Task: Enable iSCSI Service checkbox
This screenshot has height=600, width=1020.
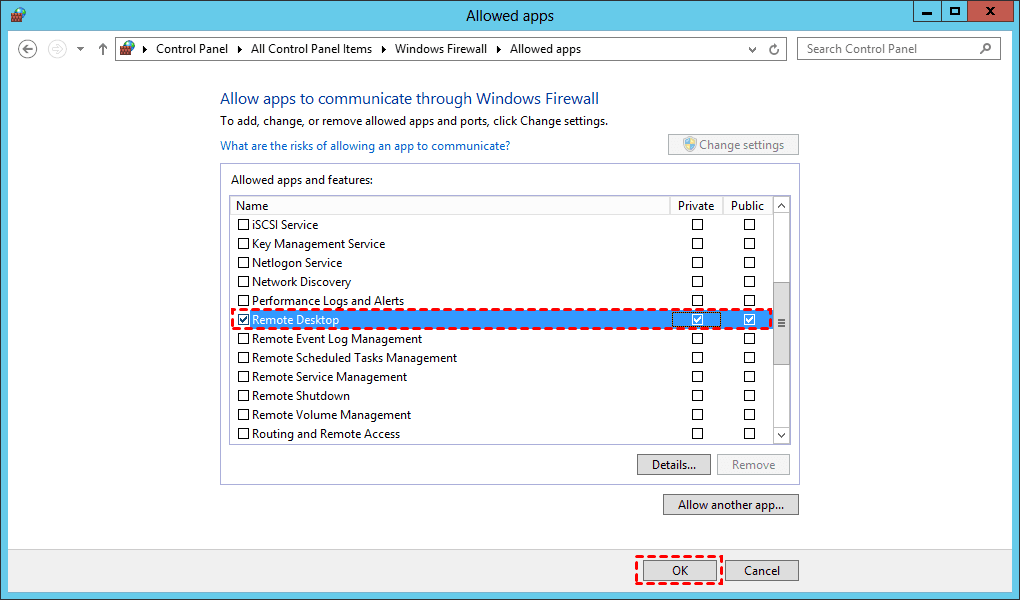Action: pos(243,225)
